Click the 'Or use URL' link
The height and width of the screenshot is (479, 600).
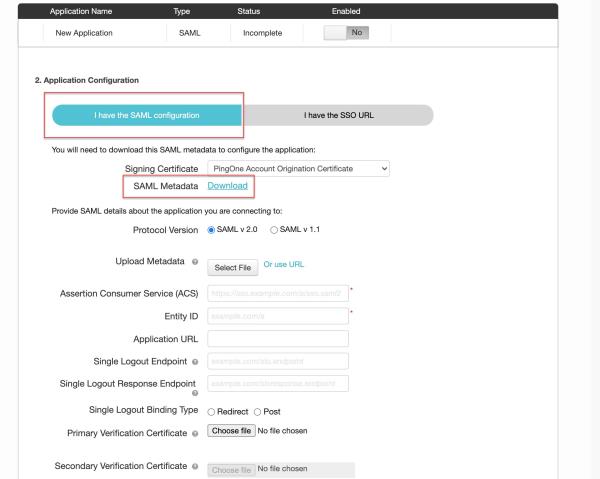284,264
